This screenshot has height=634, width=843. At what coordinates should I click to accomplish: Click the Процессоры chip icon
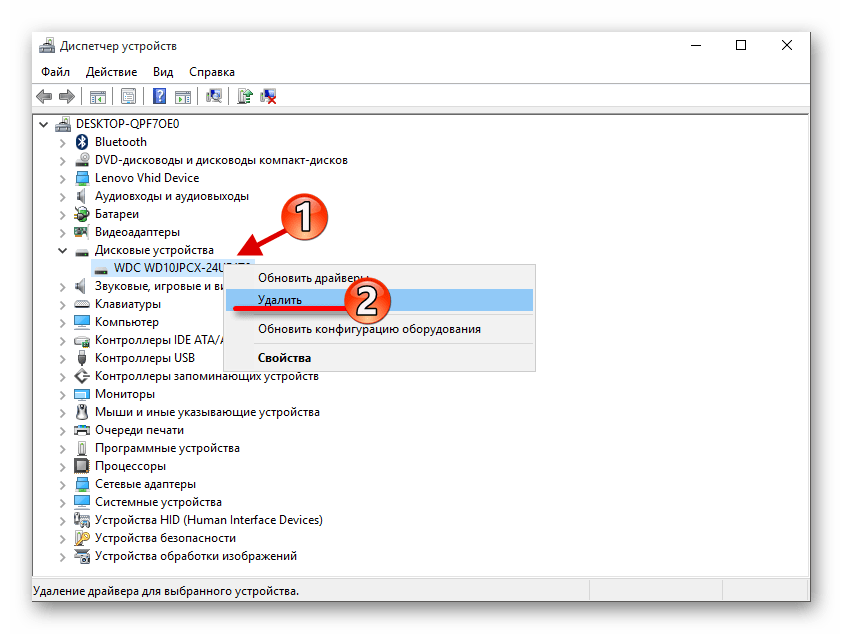click(82, 466)
